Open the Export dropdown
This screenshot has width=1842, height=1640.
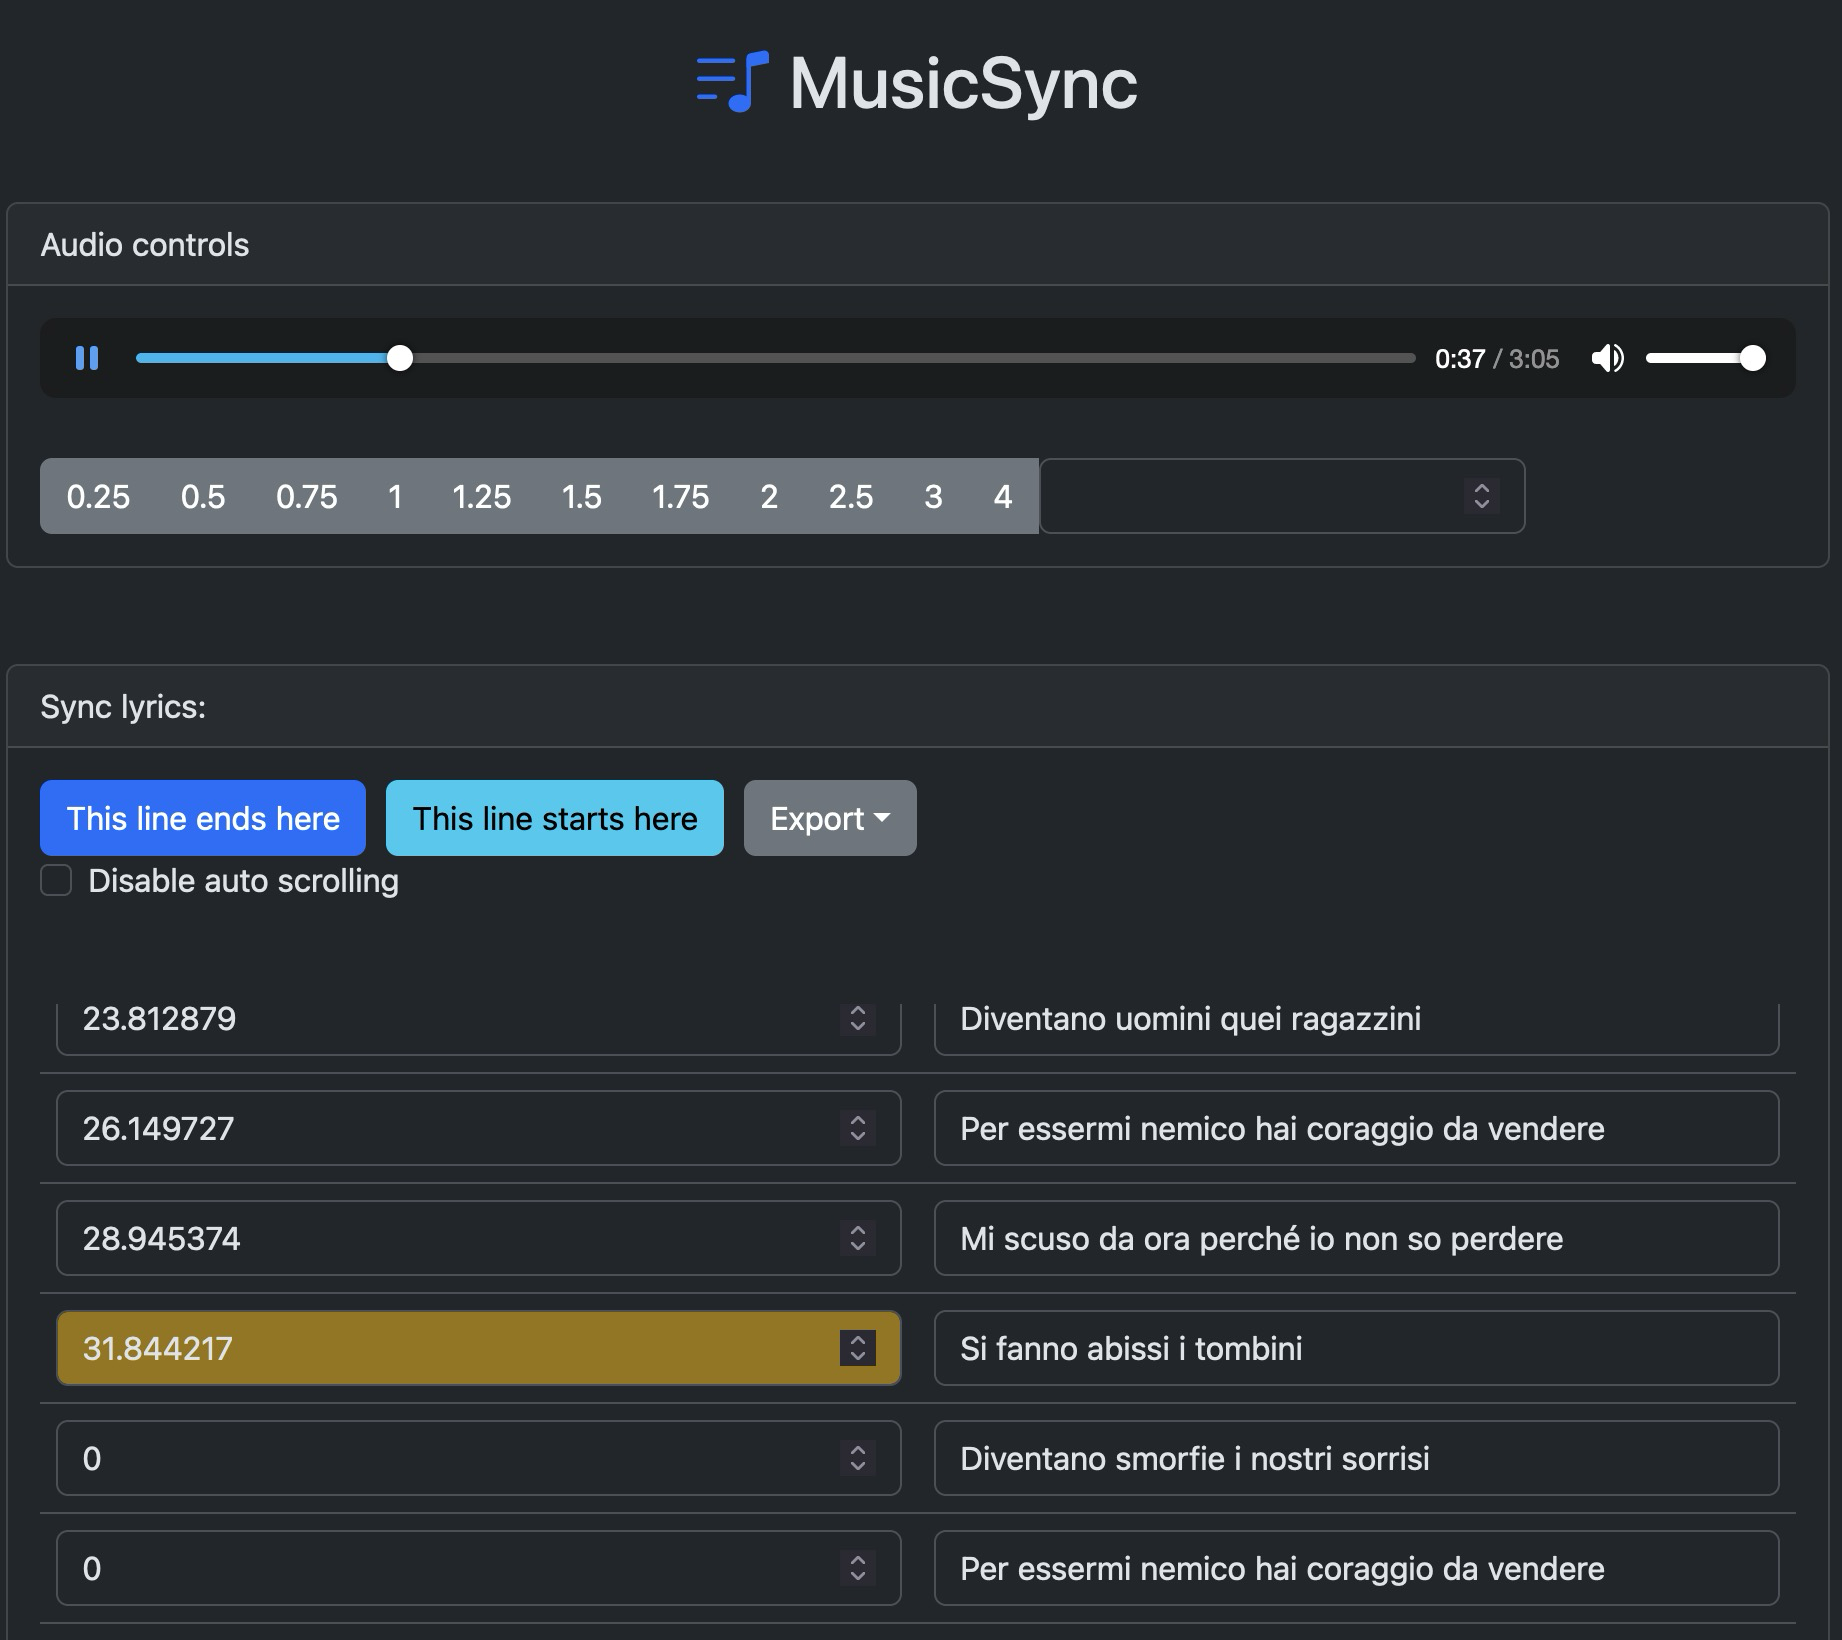[x=830, y=818]
